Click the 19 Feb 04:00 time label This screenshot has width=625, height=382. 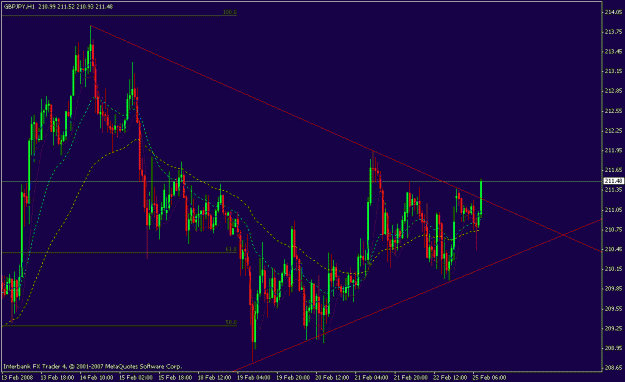point(254,377)
